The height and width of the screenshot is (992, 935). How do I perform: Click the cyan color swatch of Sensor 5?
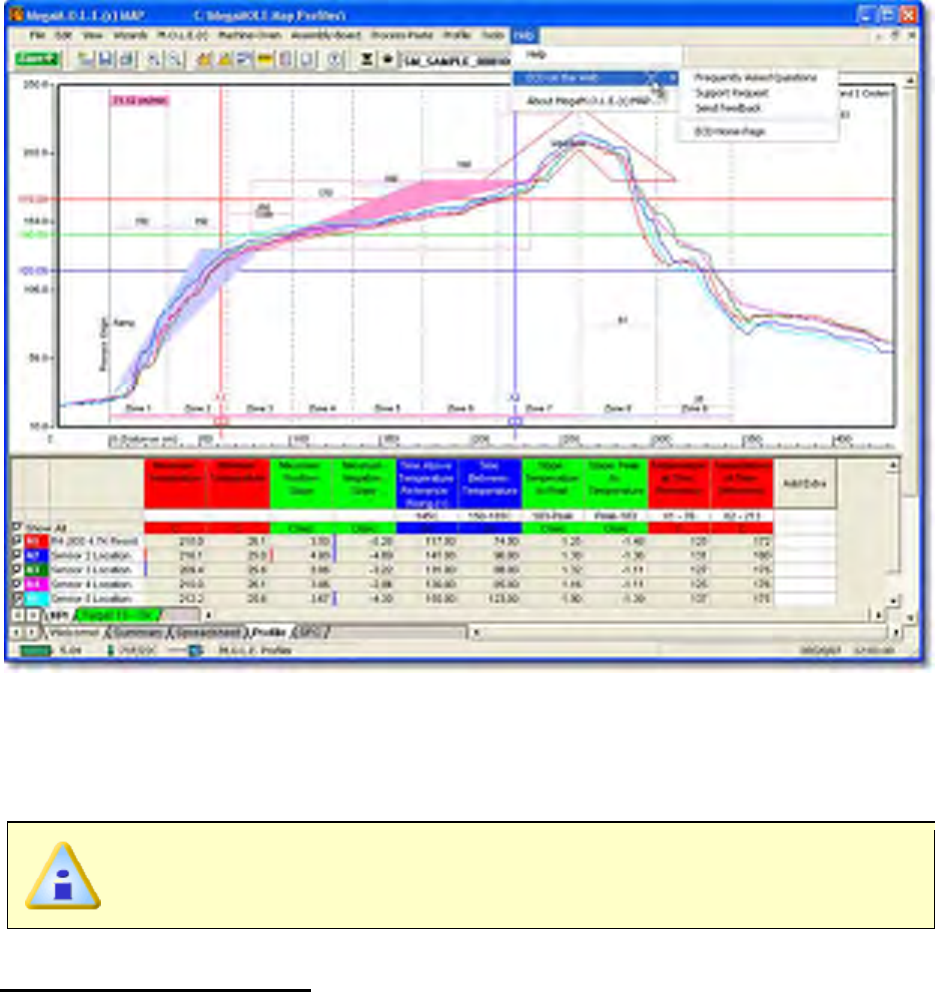[x=35, y=598]
